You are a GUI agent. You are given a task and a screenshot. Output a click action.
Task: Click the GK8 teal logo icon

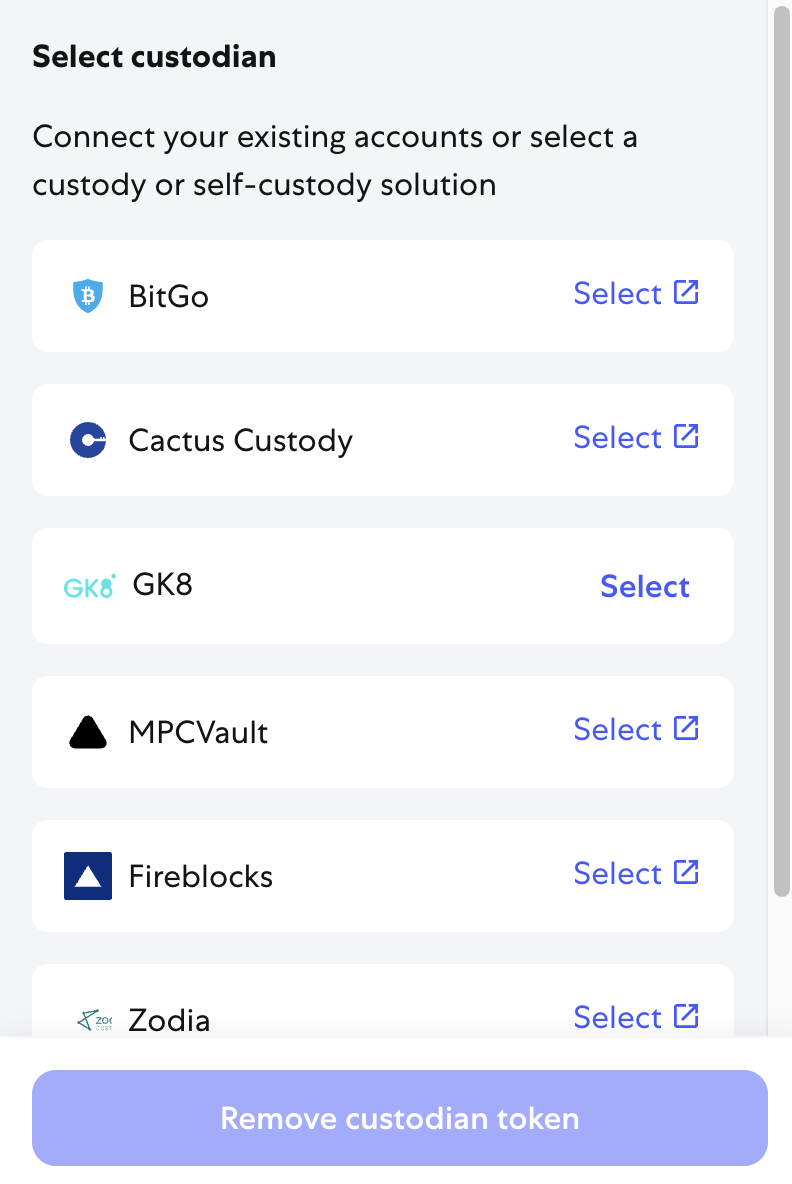89,586
